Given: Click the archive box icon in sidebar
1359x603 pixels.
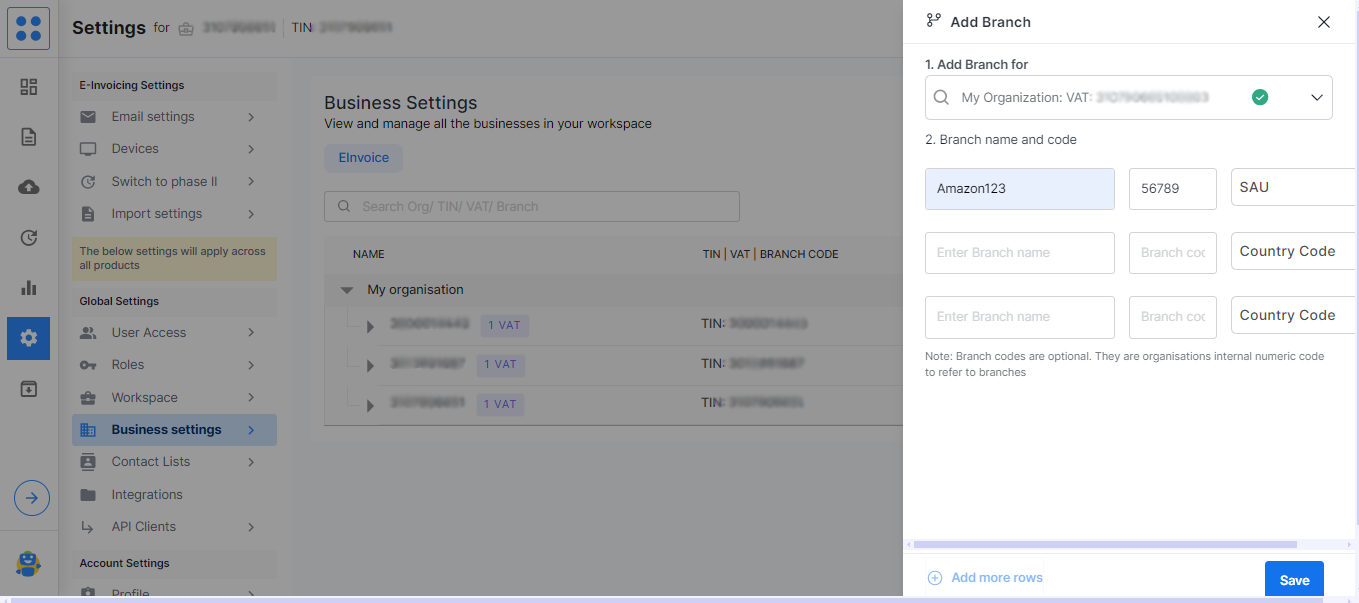Looking at the screenshot, I should point(29,389).
